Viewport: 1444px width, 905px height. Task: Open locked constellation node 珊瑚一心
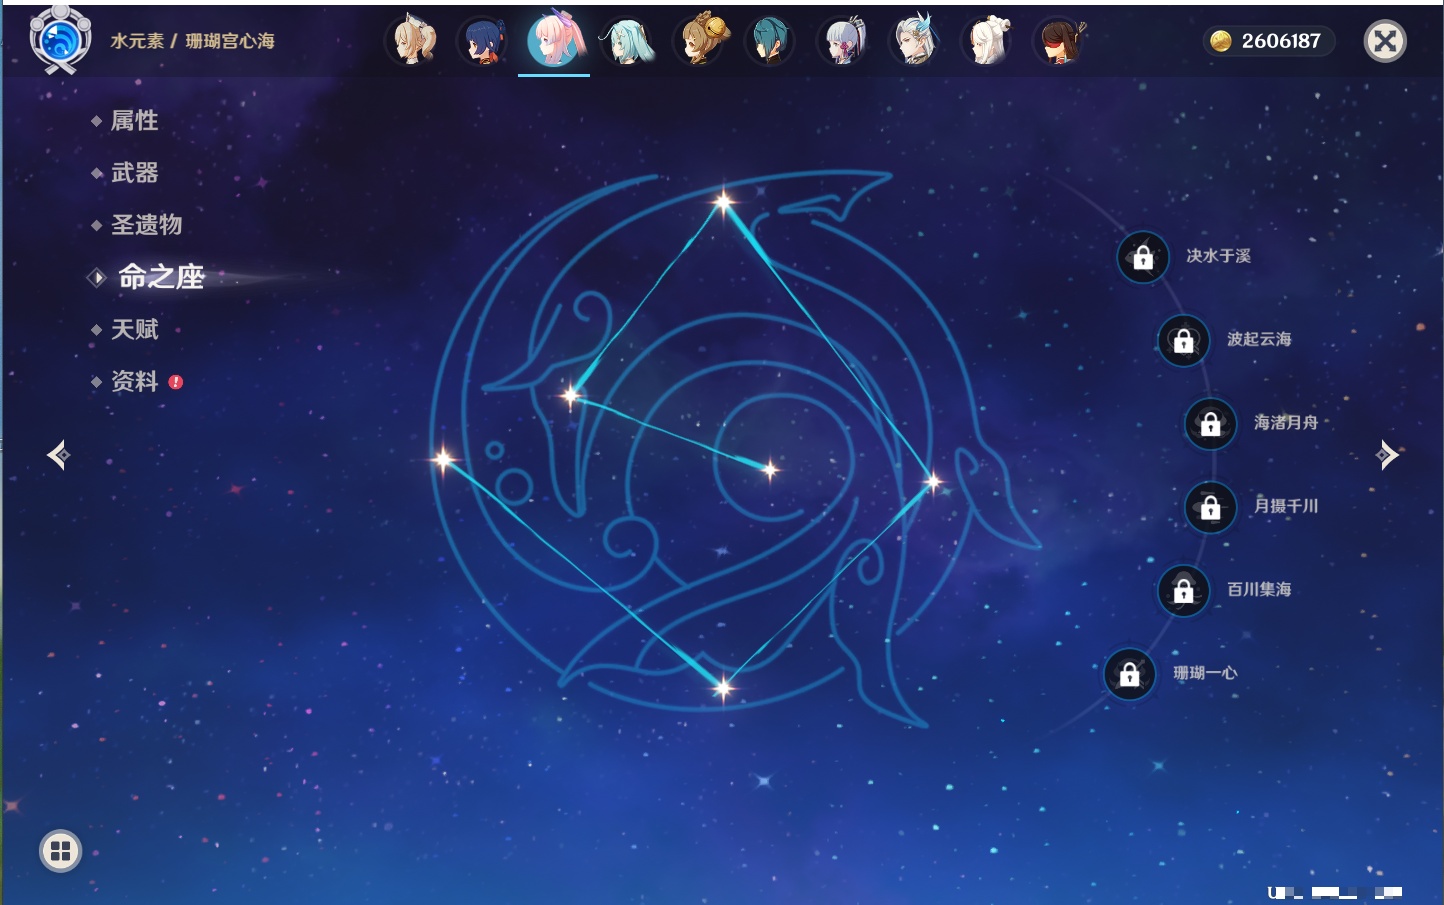(1129, 674)
